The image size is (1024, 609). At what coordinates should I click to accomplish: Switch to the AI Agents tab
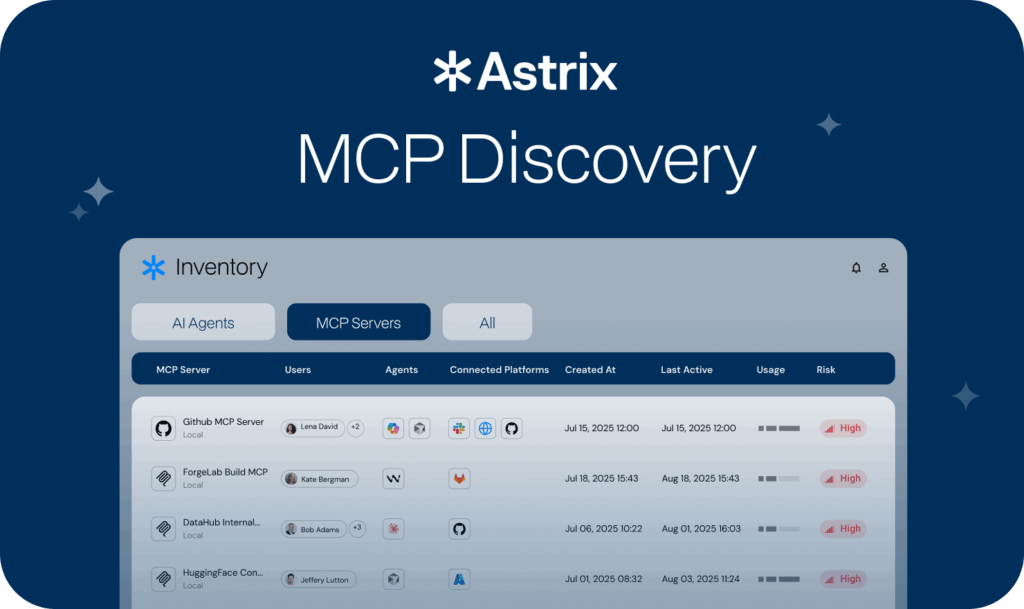(x=203, y=323)
